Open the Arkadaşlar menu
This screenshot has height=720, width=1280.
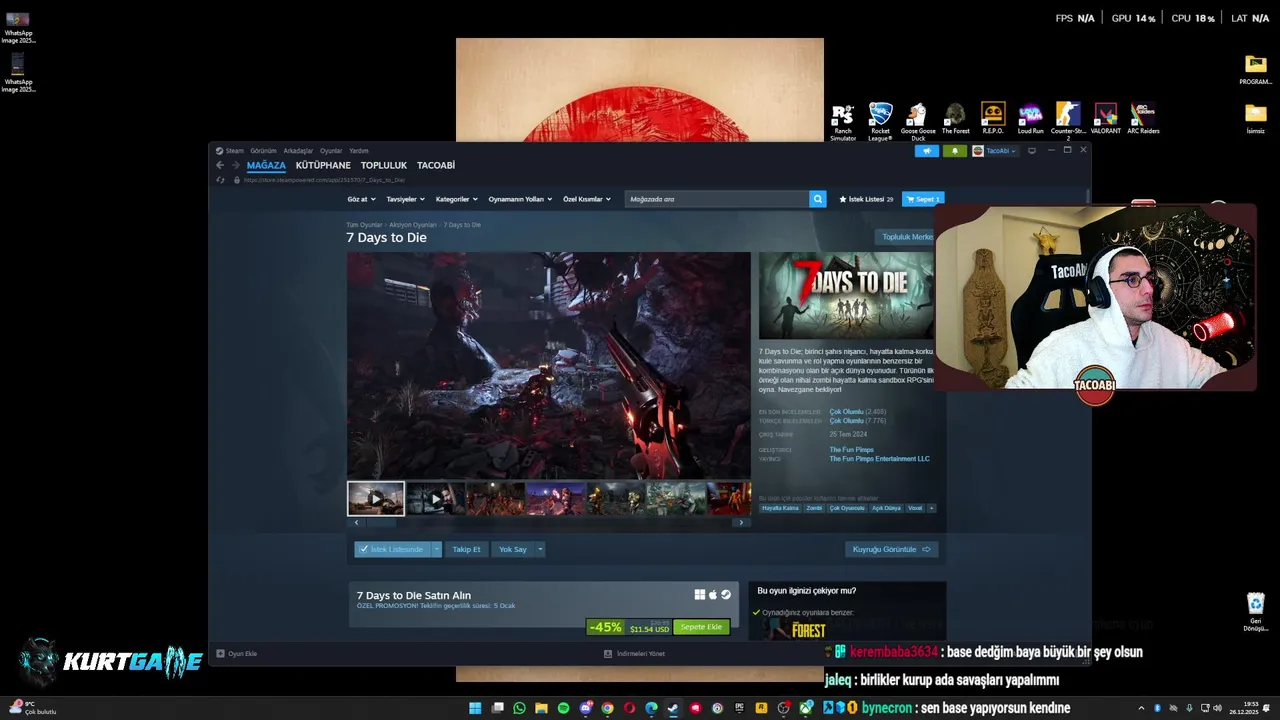pyautogui.click(x=298, y=151)
